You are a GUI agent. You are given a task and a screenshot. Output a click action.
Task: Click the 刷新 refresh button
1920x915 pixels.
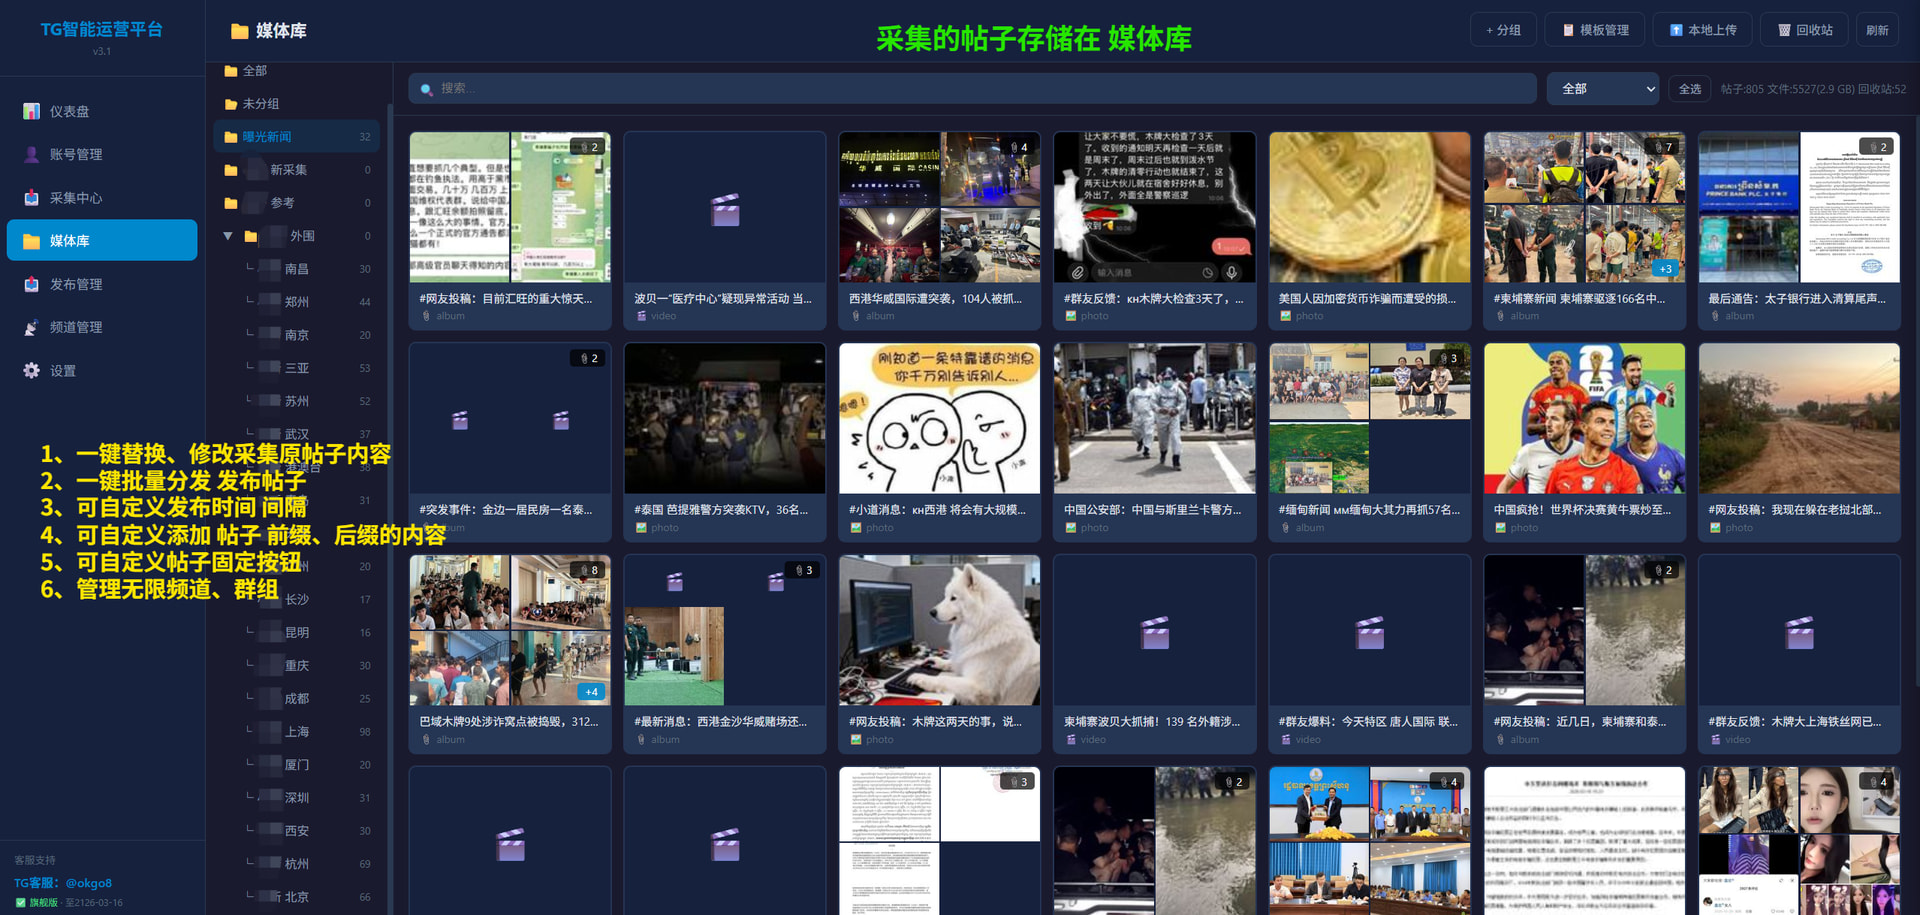pos(1877,30)
